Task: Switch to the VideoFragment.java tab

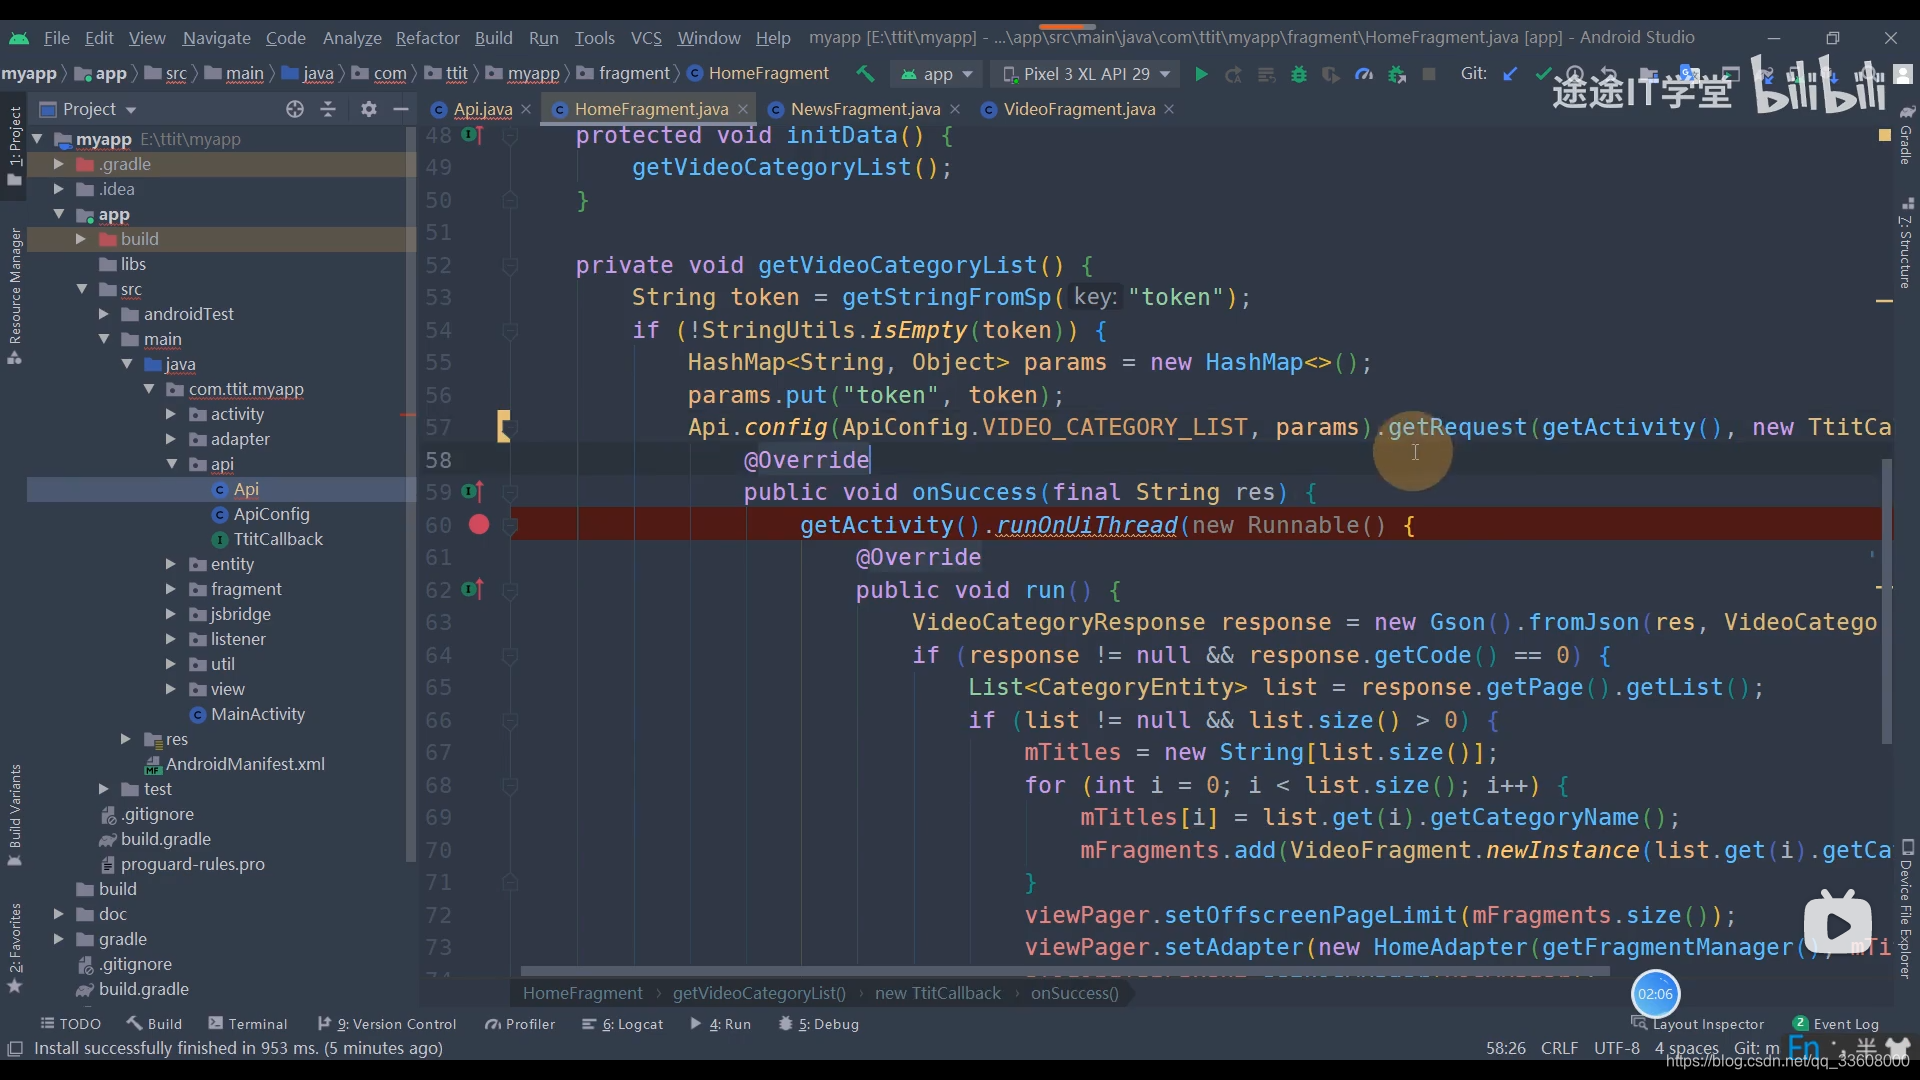Action: coord(1079,109)
